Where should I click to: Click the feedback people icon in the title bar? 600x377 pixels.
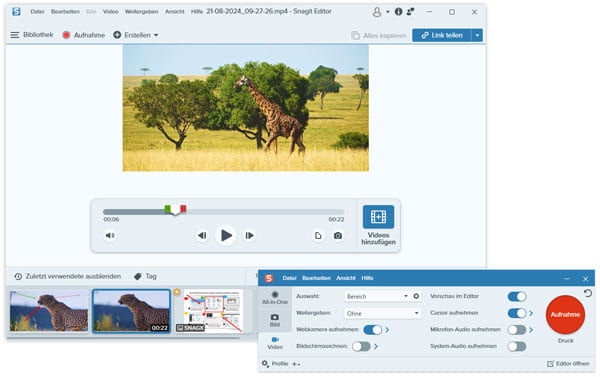410,11
